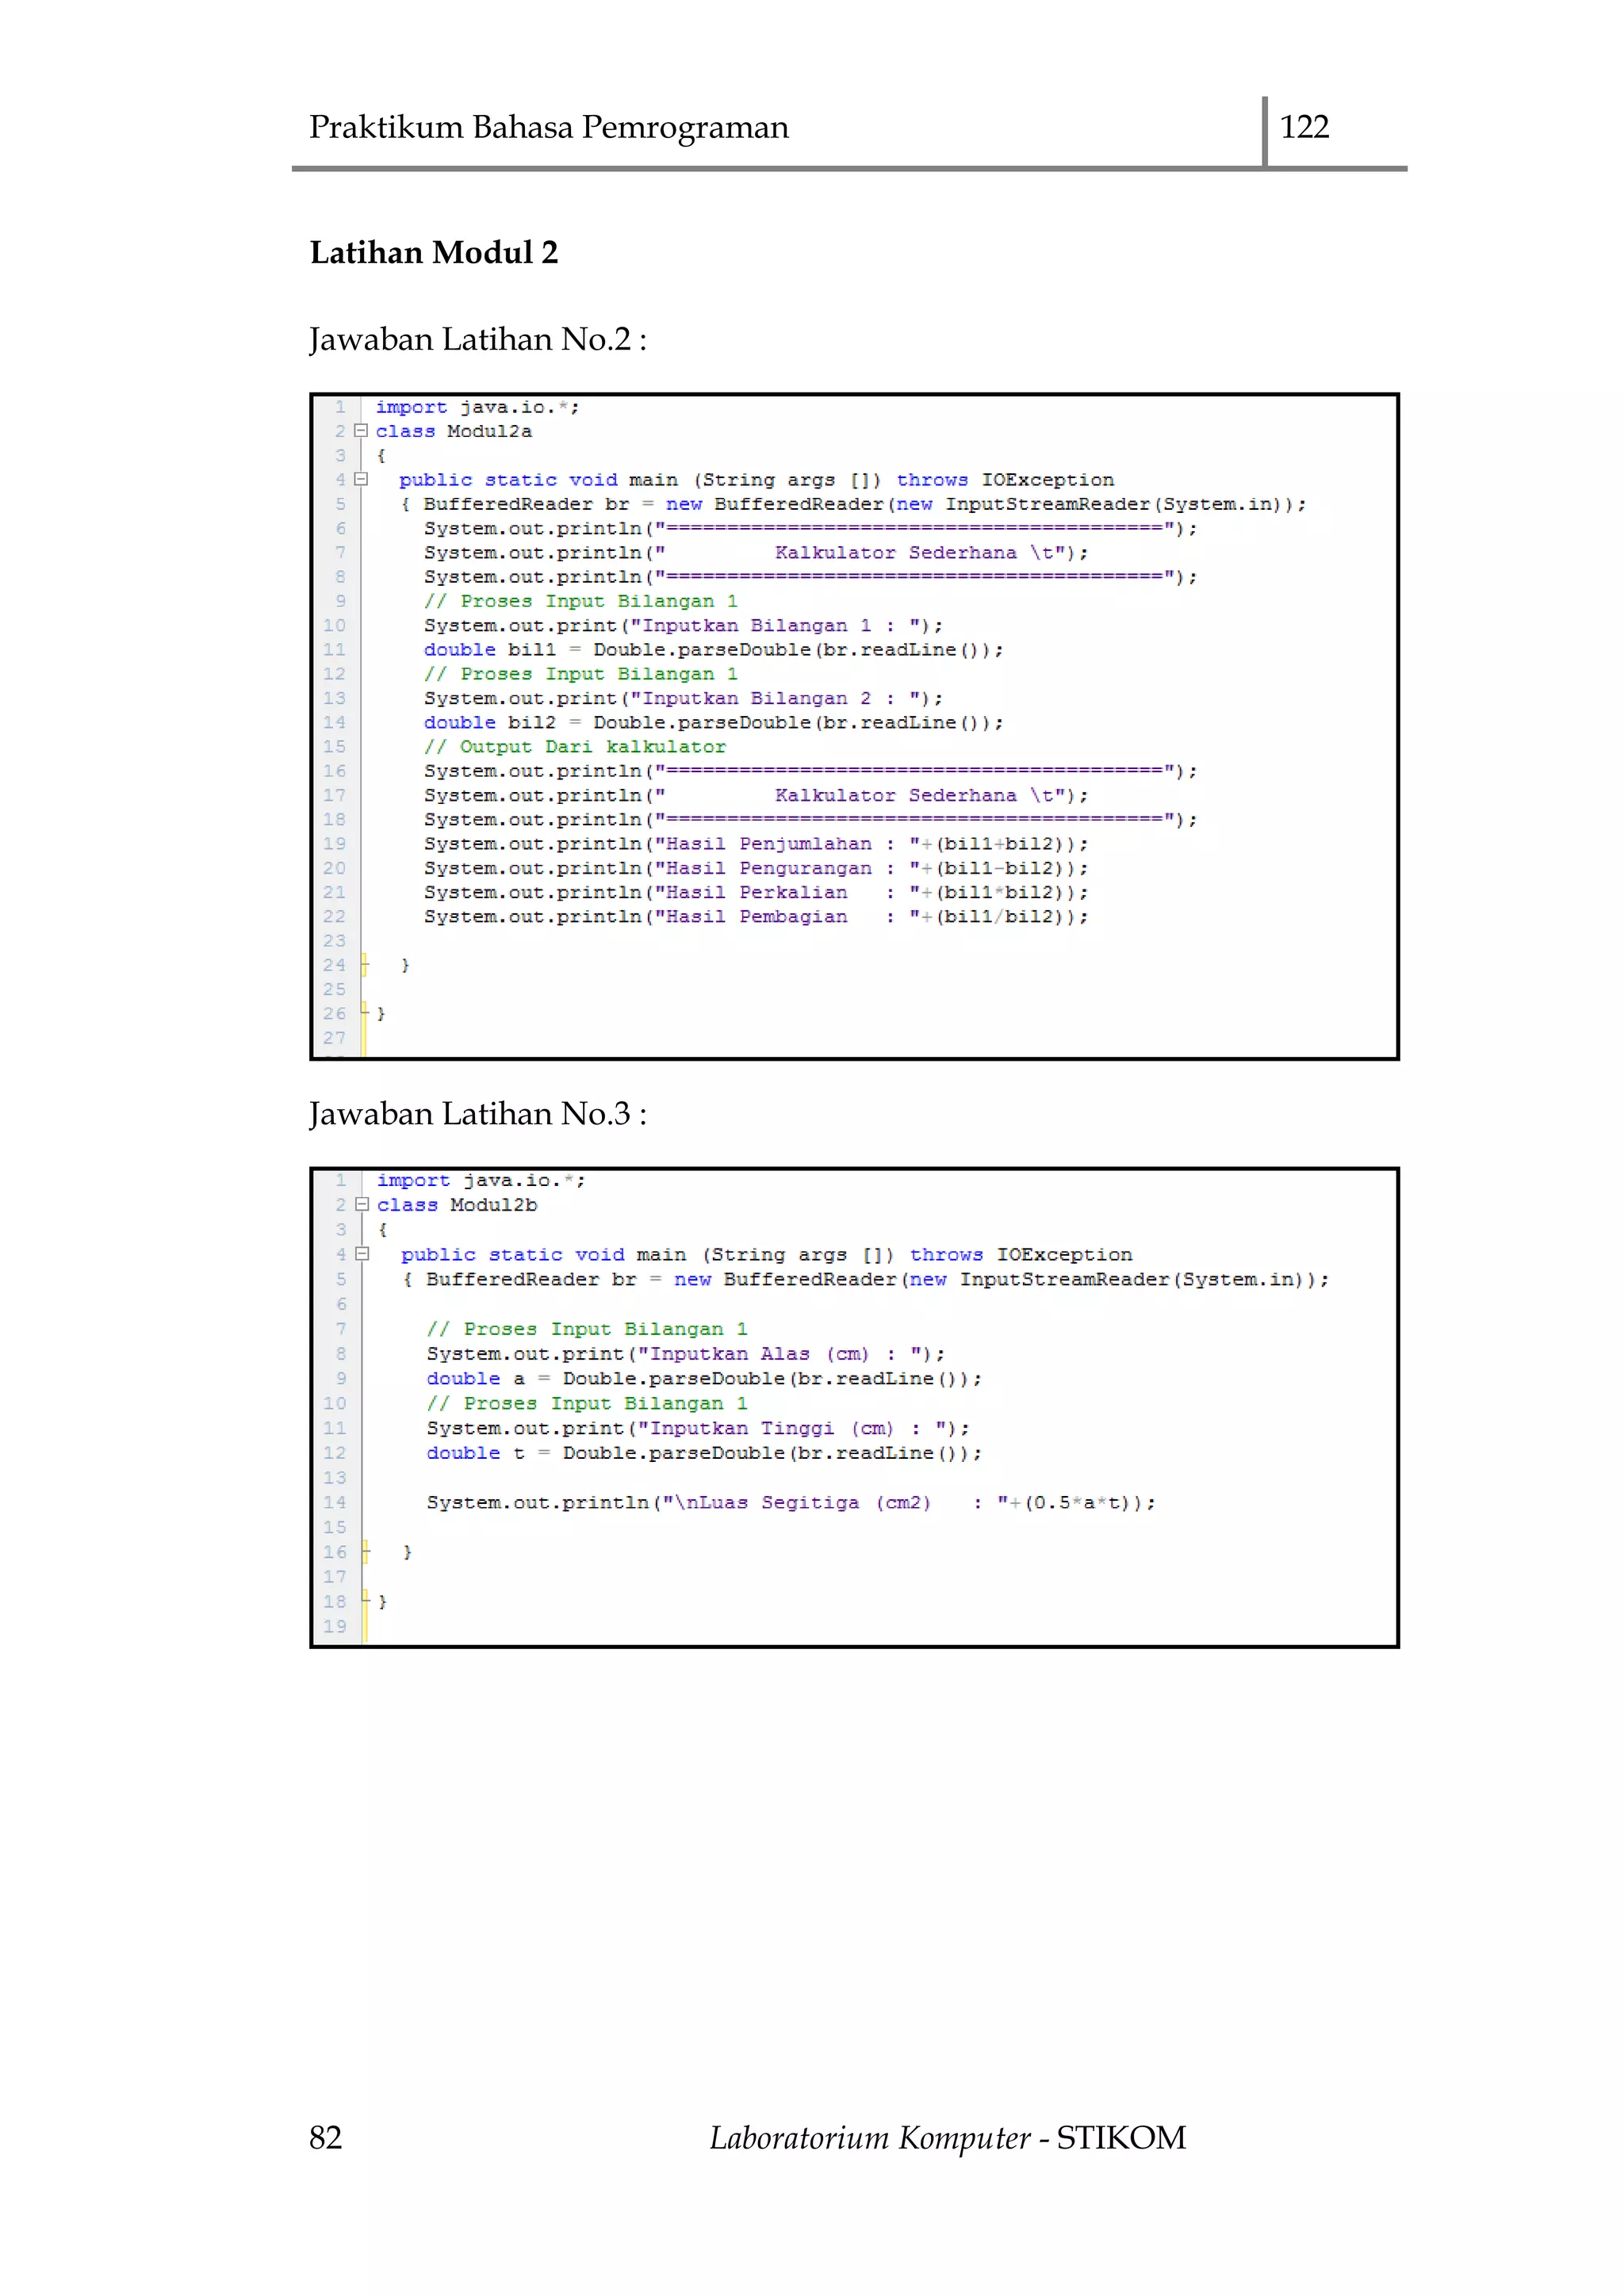Click the Jawaban Latihan No.3 label
Viewport: 1624px width, 2296px height.
477,1114
